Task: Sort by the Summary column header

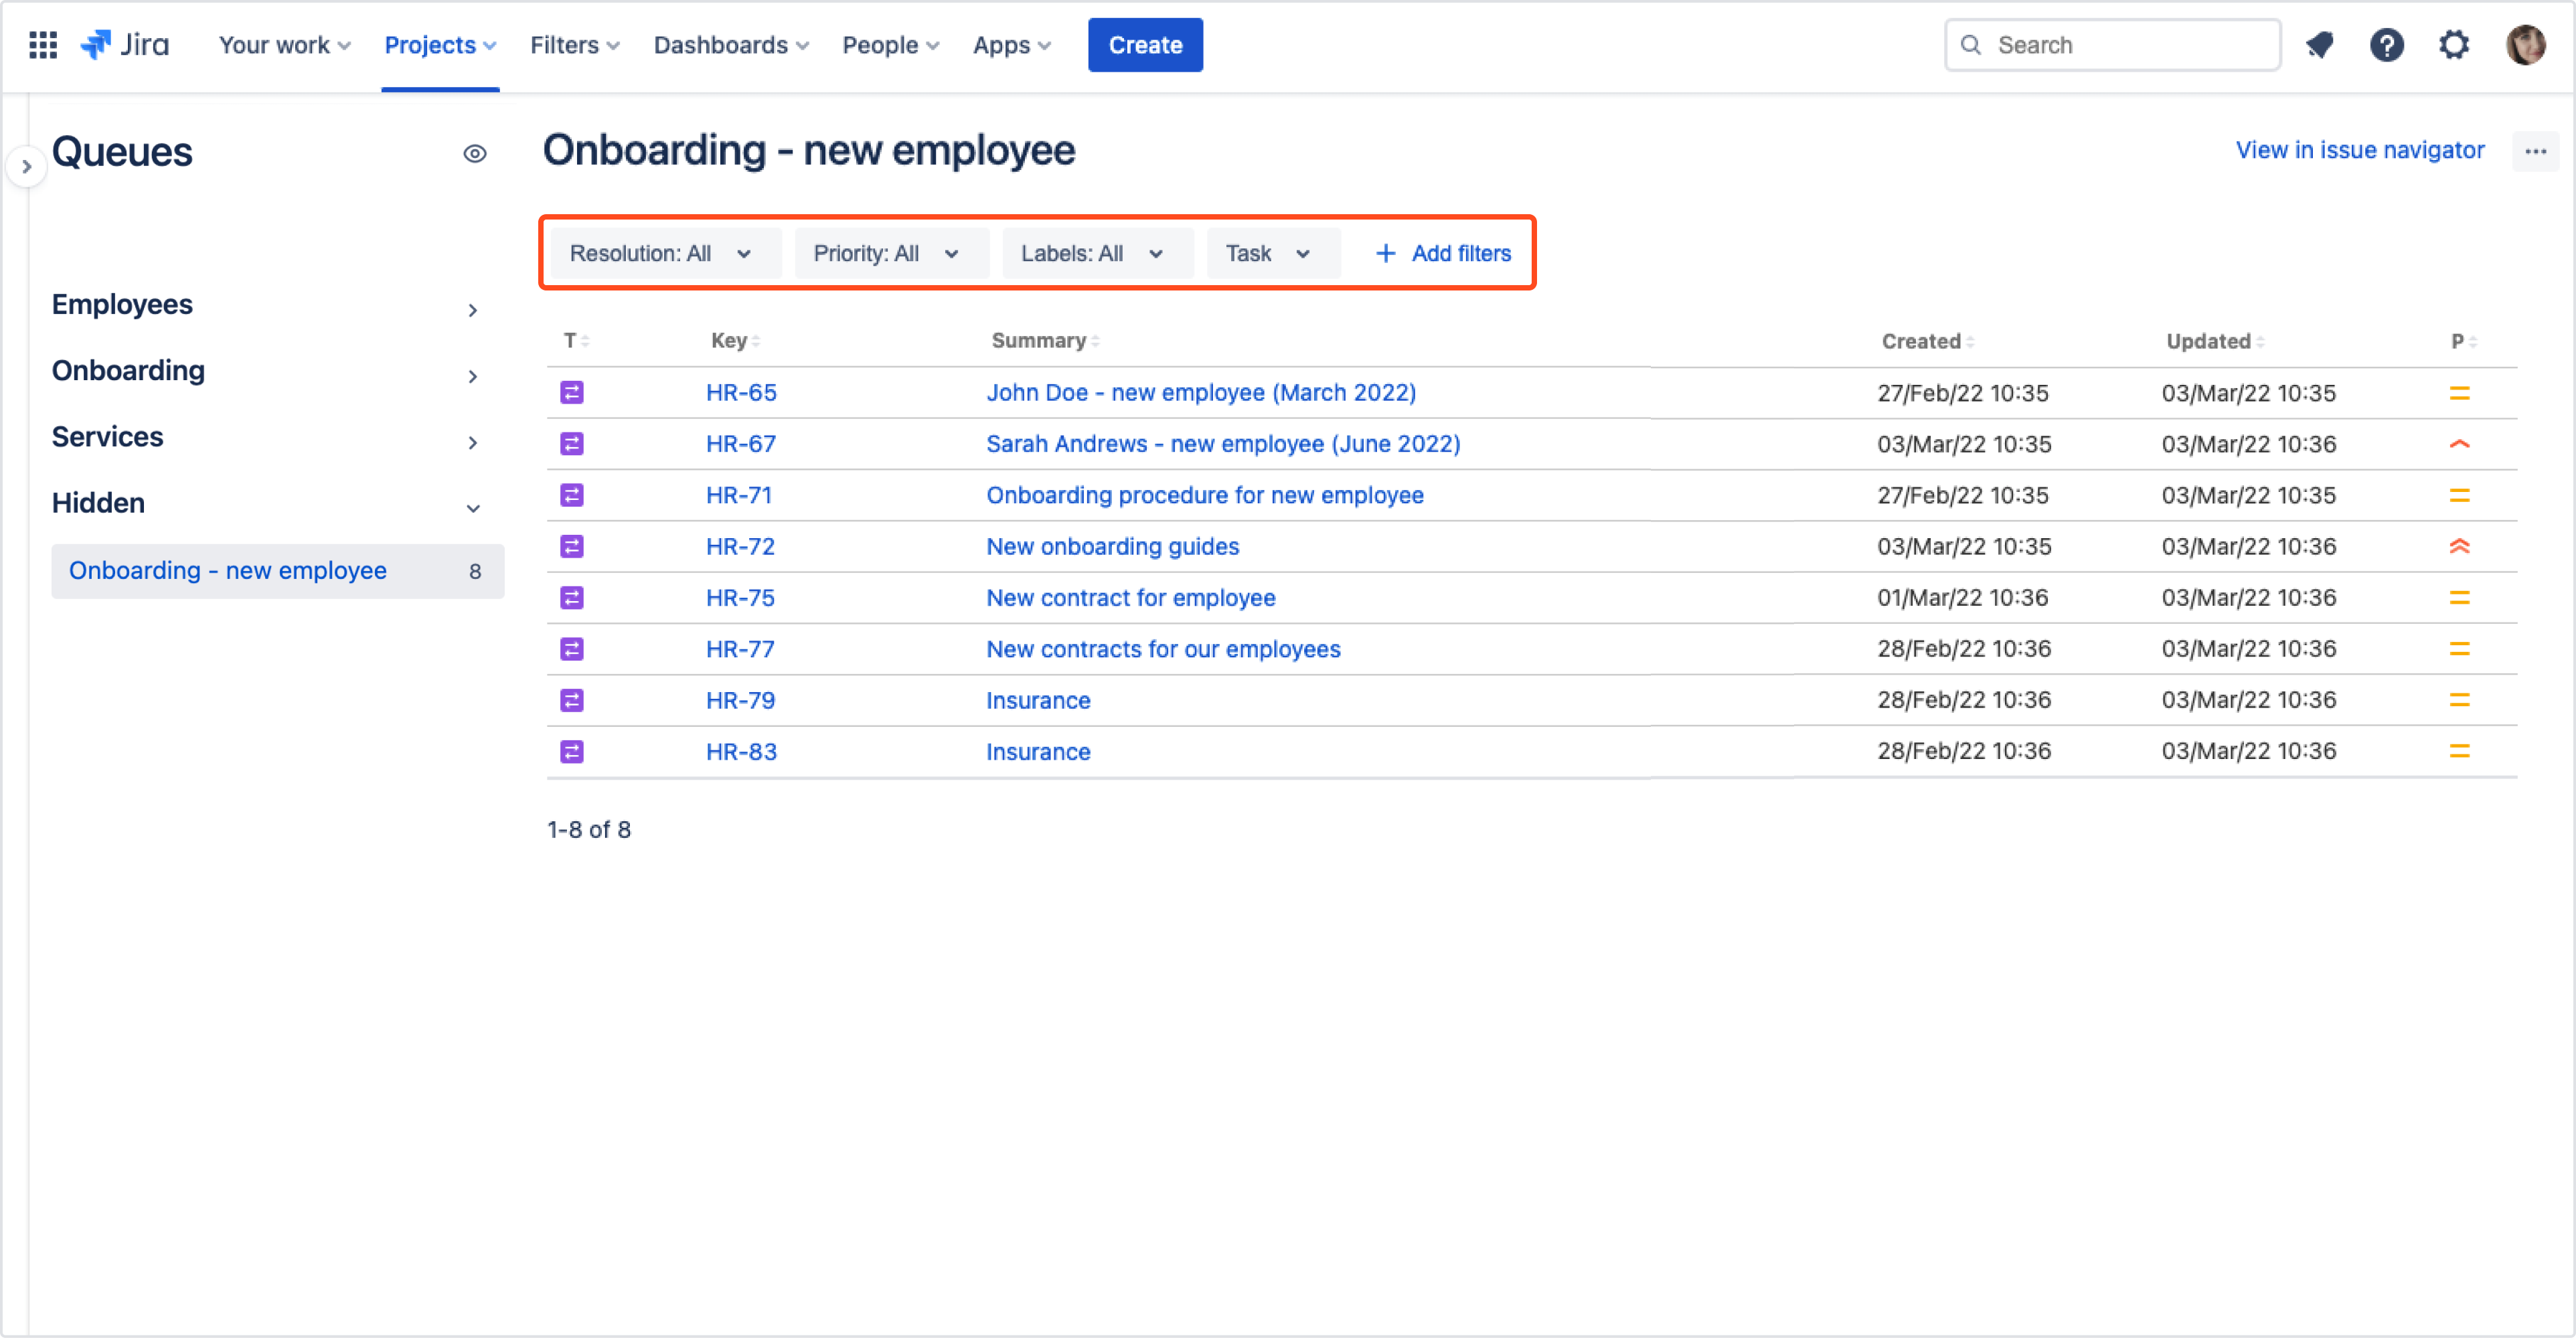Action: 1045,341
